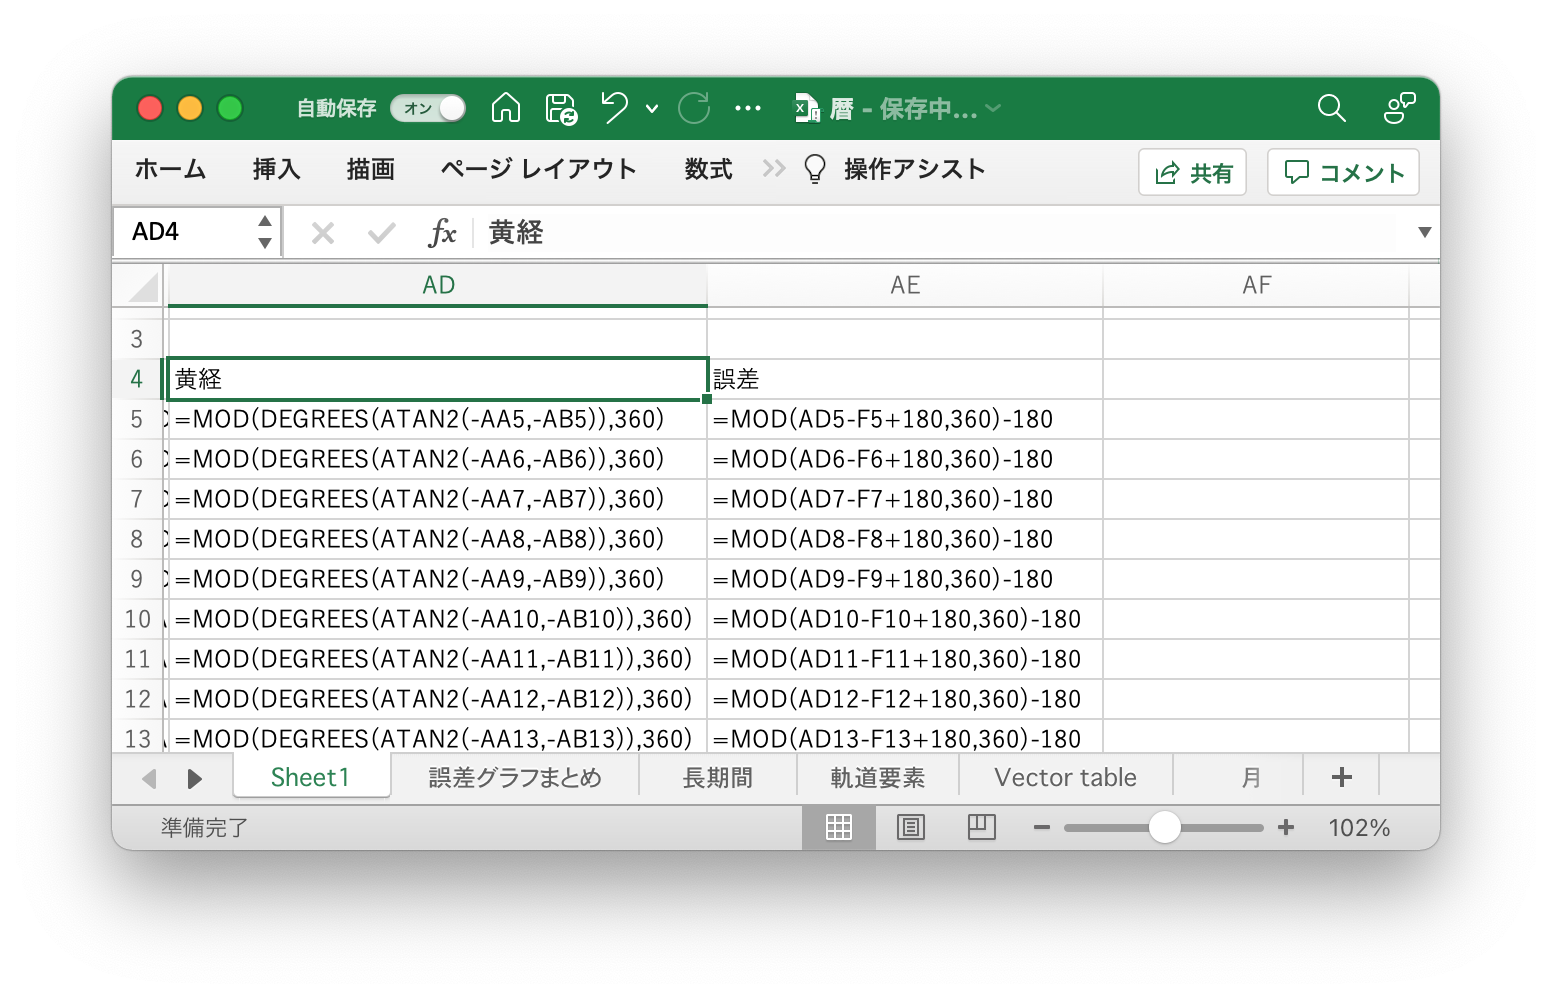The image size is (1552, 998).
Task: Undo the last action
Action: click(x=614, y=108)
